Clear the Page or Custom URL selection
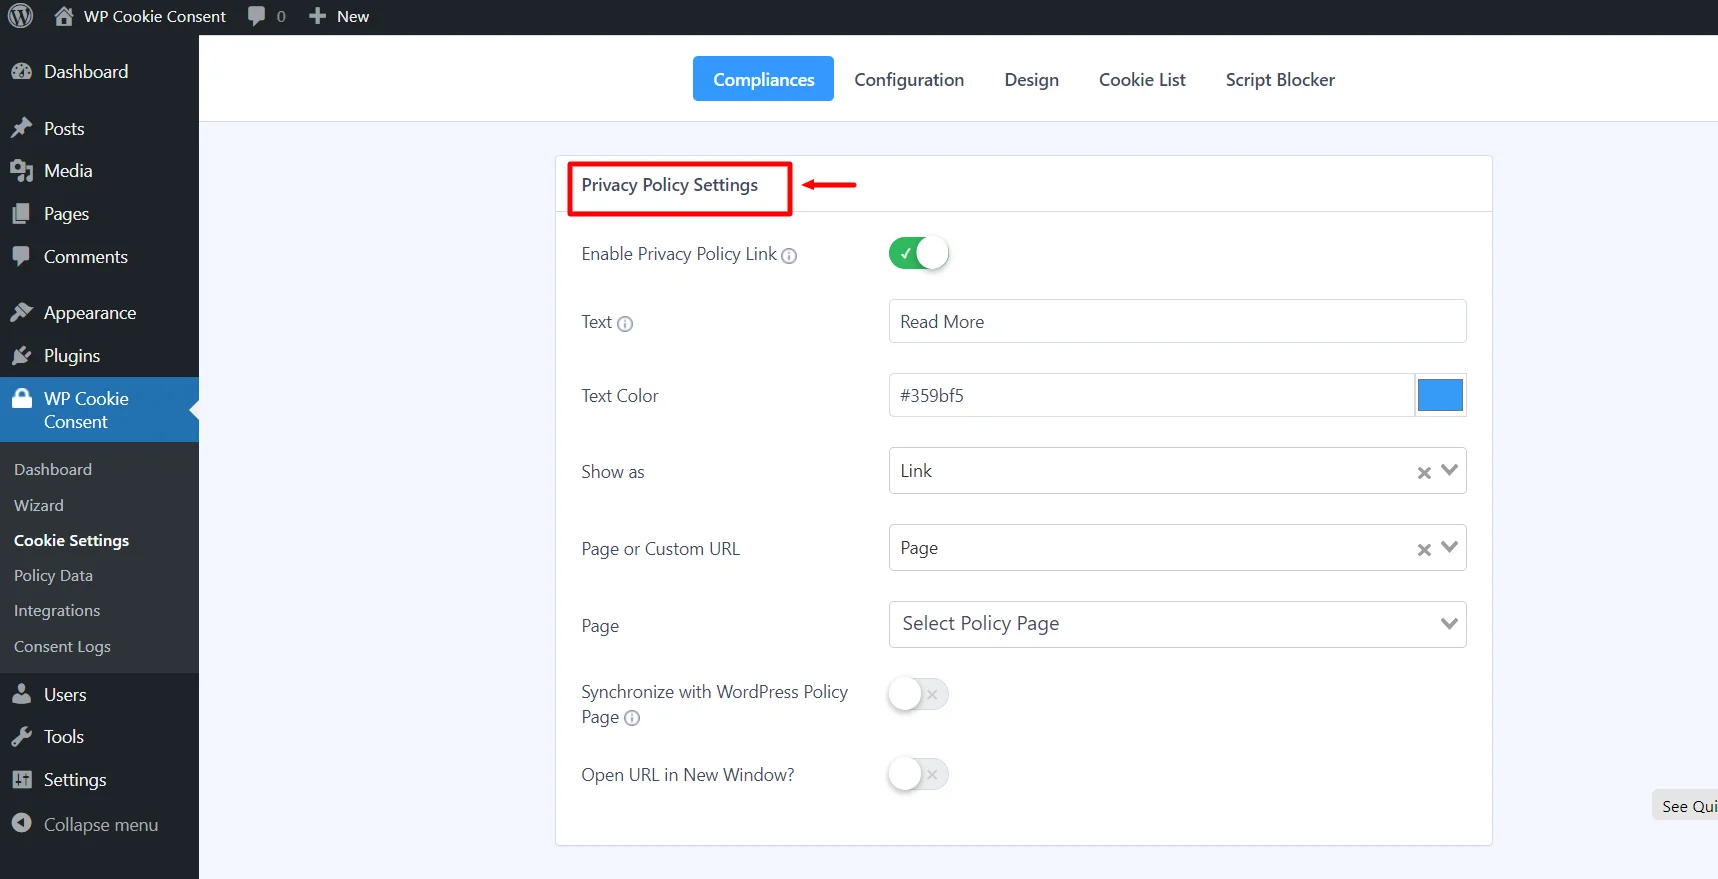This screenshot has height=879, width=1718. [x=1424, y=549]
